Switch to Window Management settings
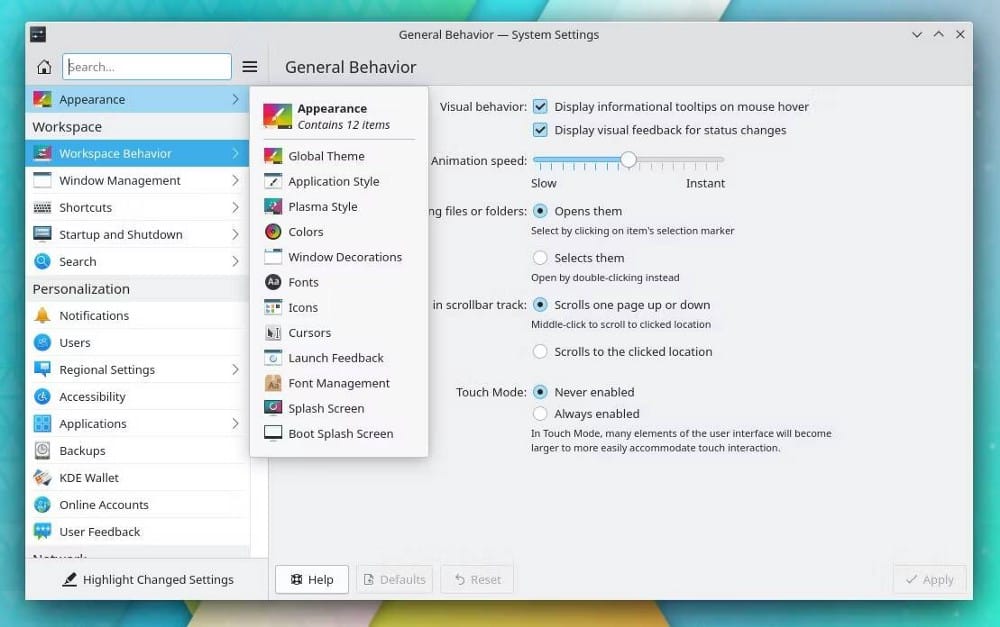Screen dimensions: 1000x627 [x=120, y=180]
